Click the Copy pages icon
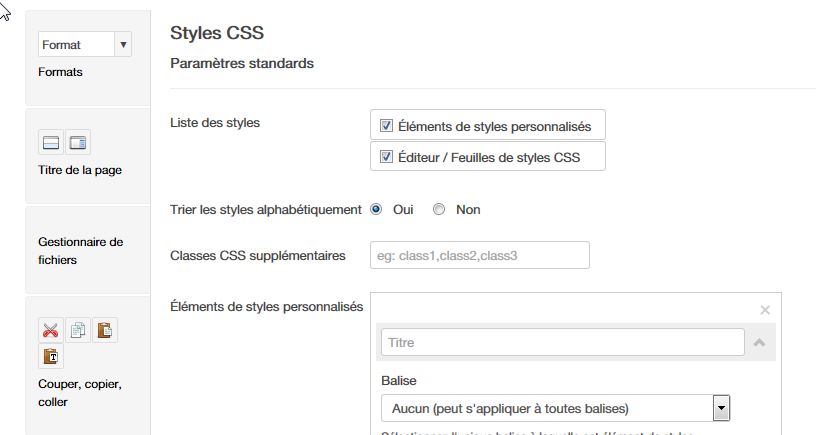Viewport: 816px width, 435px height. pos(78,330)
